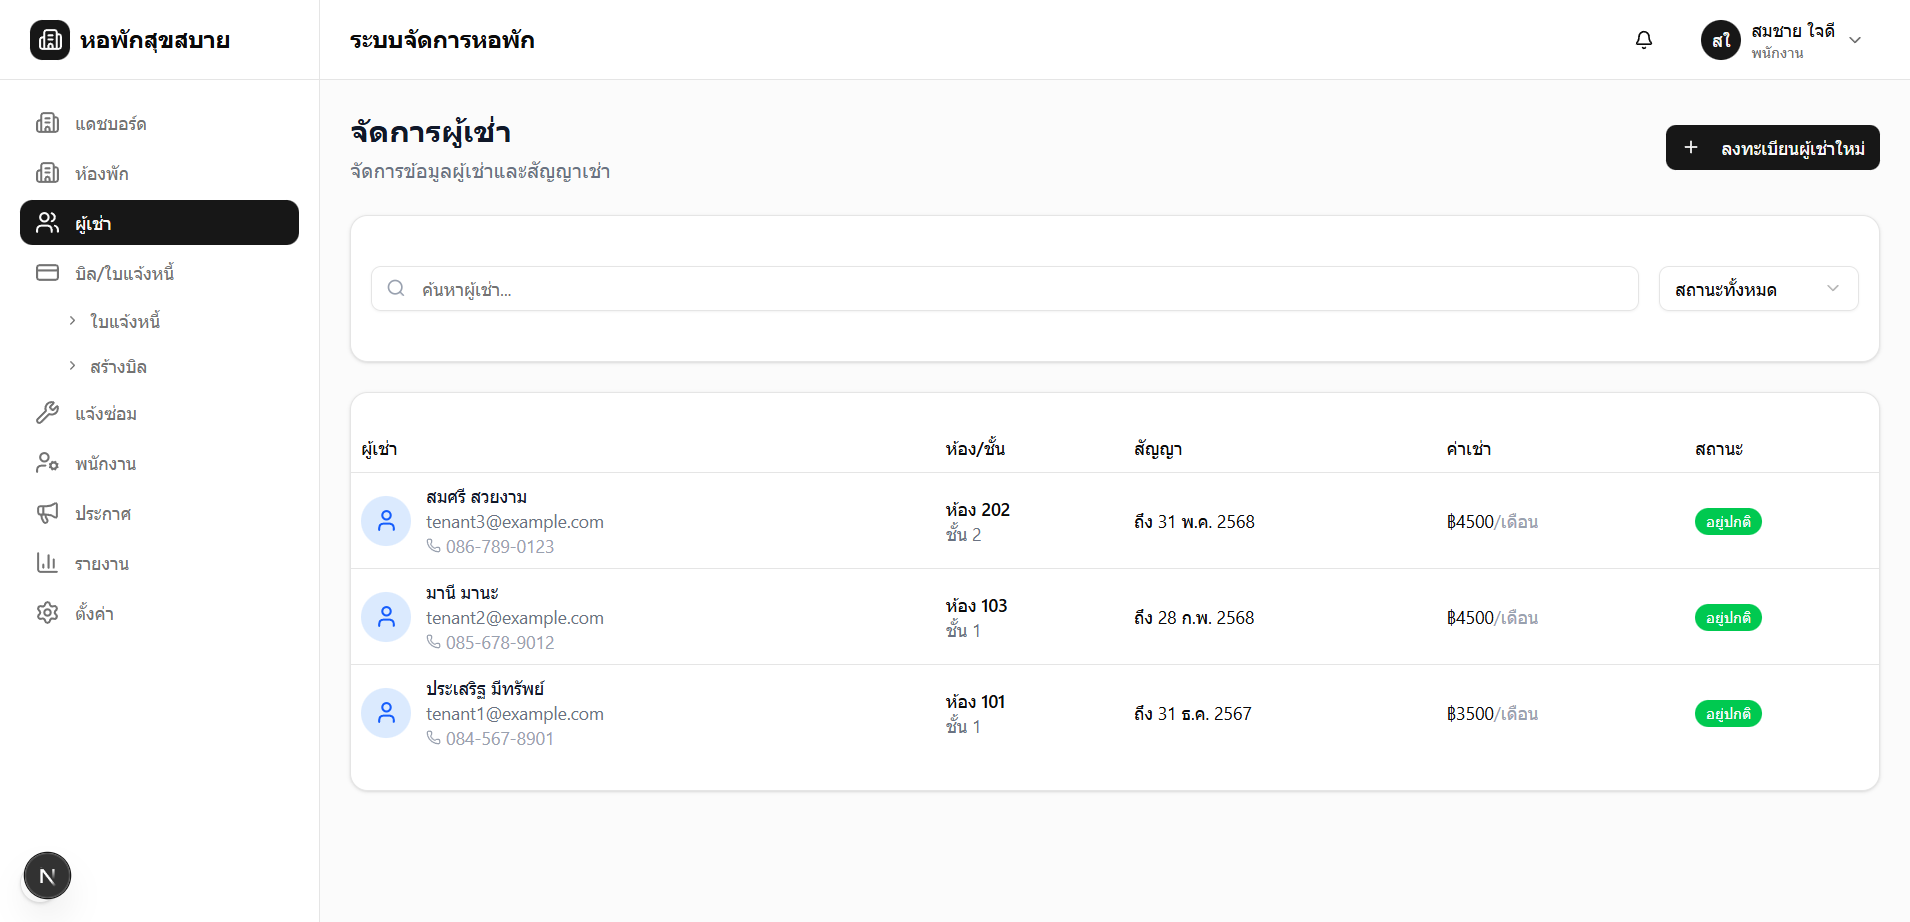1910x922 pixels.
Task: Select the ผู้เช่า menu item
Action: pyautogui.click(x=159, y=222)
